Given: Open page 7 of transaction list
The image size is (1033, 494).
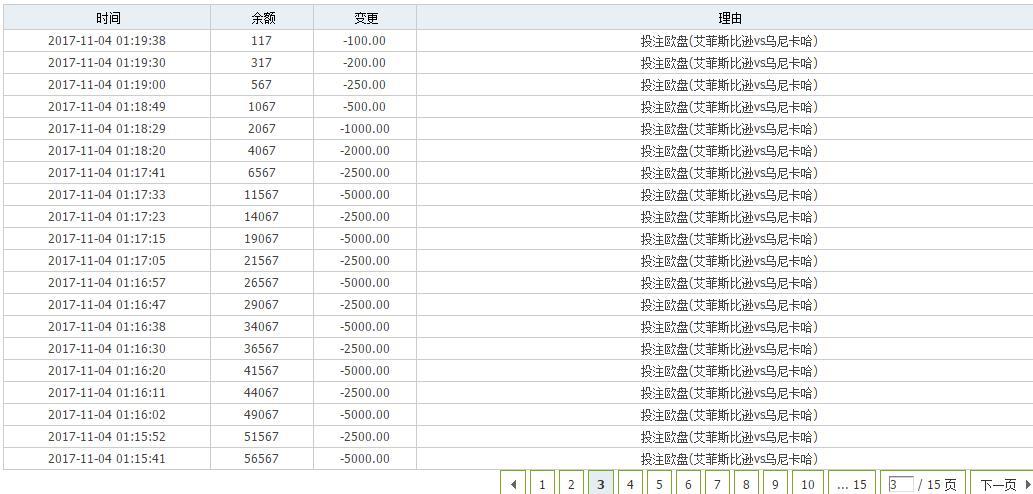Looking at the screenshot, I should pyautogui.click(x=717, y=485).
